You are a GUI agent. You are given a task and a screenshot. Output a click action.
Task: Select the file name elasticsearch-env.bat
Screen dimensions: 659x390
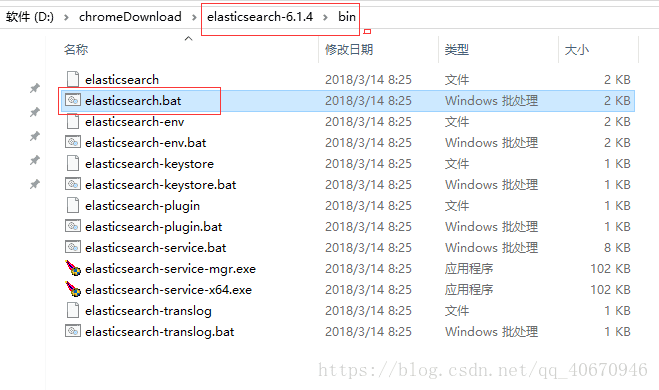145,142
